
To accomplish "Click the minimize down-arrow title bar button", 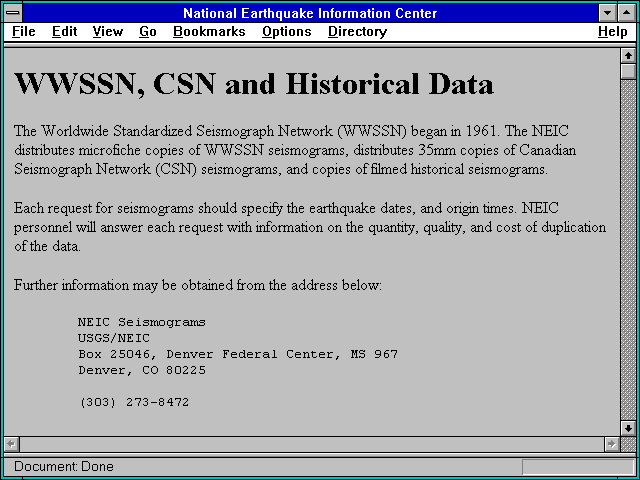I will pyautogui.click(x=608, y=13).
